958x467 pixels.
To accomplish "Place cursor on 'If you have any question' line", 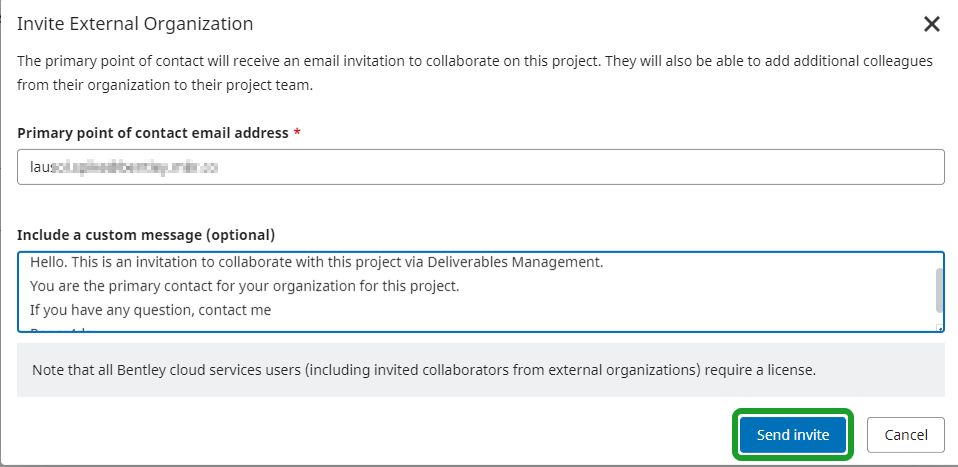I will 150,310.
